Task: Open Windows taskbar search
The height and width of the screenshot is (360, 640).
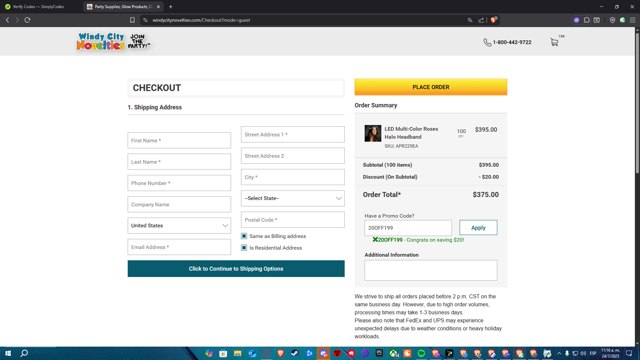Action: coord(24,353)
